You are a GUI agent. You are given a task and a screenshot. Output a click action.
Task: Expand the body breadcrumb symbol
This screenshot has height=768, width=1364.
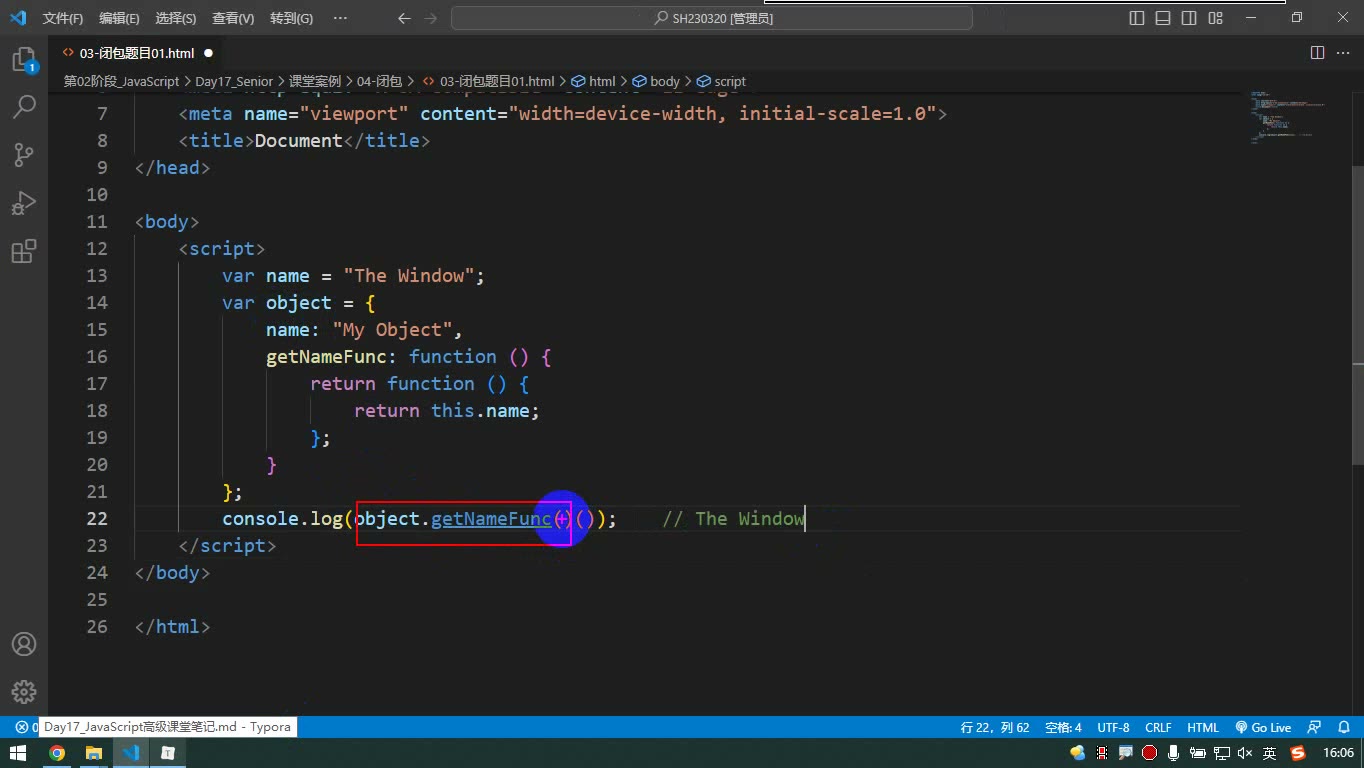point(656,81)
